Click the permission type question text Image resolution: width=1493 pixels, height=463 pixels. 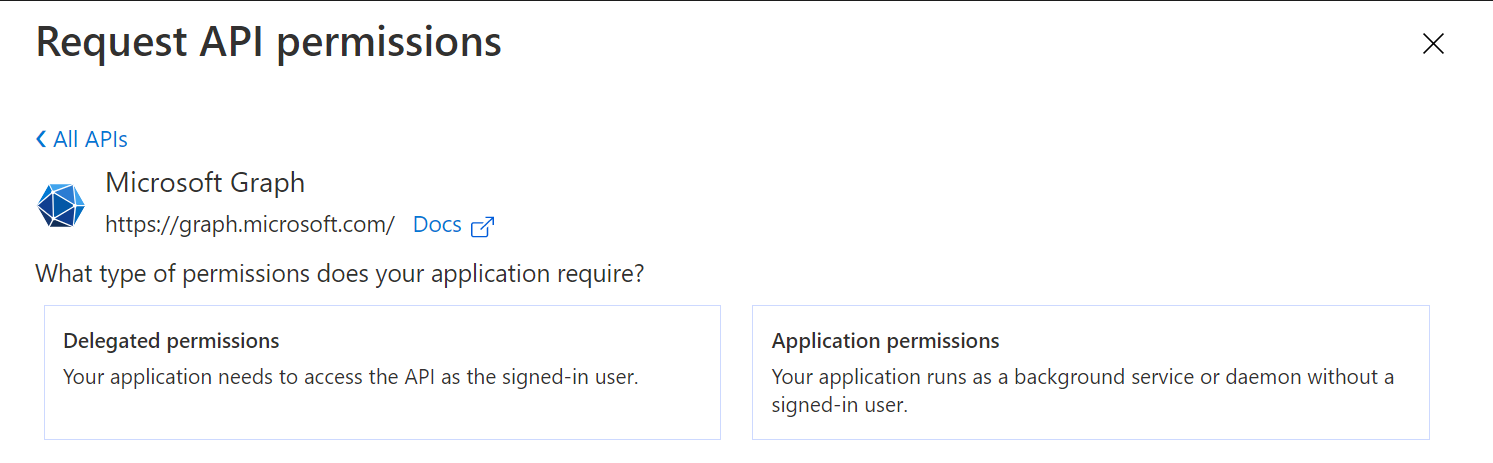[x=339, y=274]
